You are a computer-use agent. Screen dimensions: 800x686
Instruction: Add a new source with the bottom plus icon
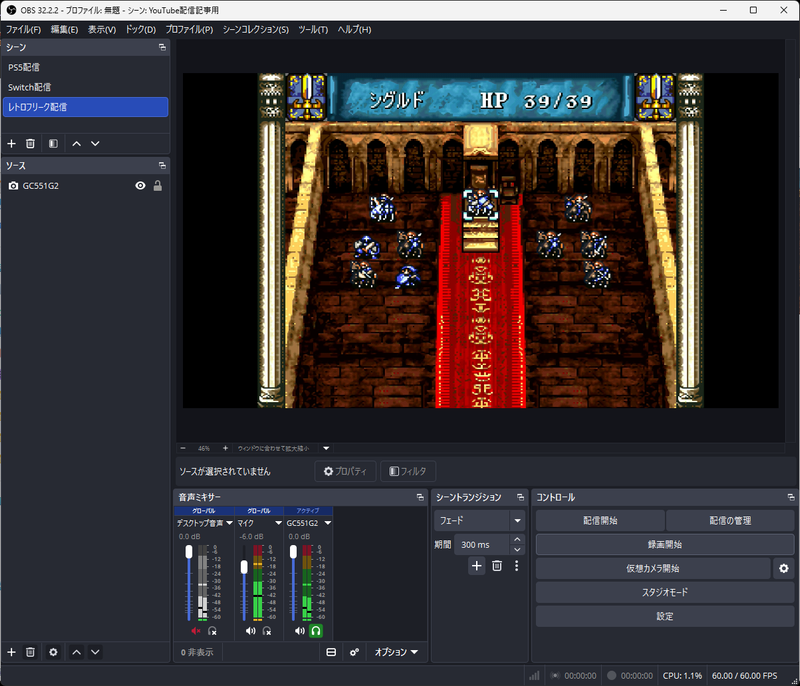tap(11, 652)
